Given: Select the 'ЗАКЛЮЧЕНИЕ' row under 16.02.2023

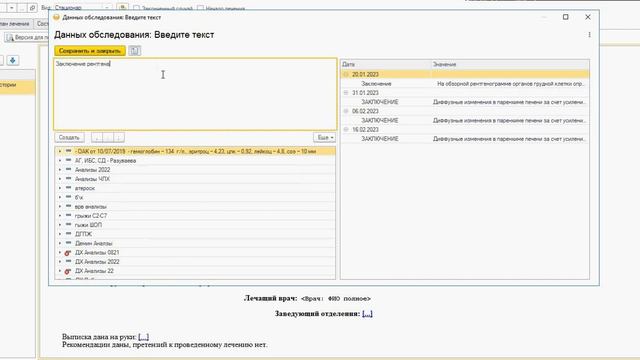Looking at the screenshot, I should click(x=465, y=139).
